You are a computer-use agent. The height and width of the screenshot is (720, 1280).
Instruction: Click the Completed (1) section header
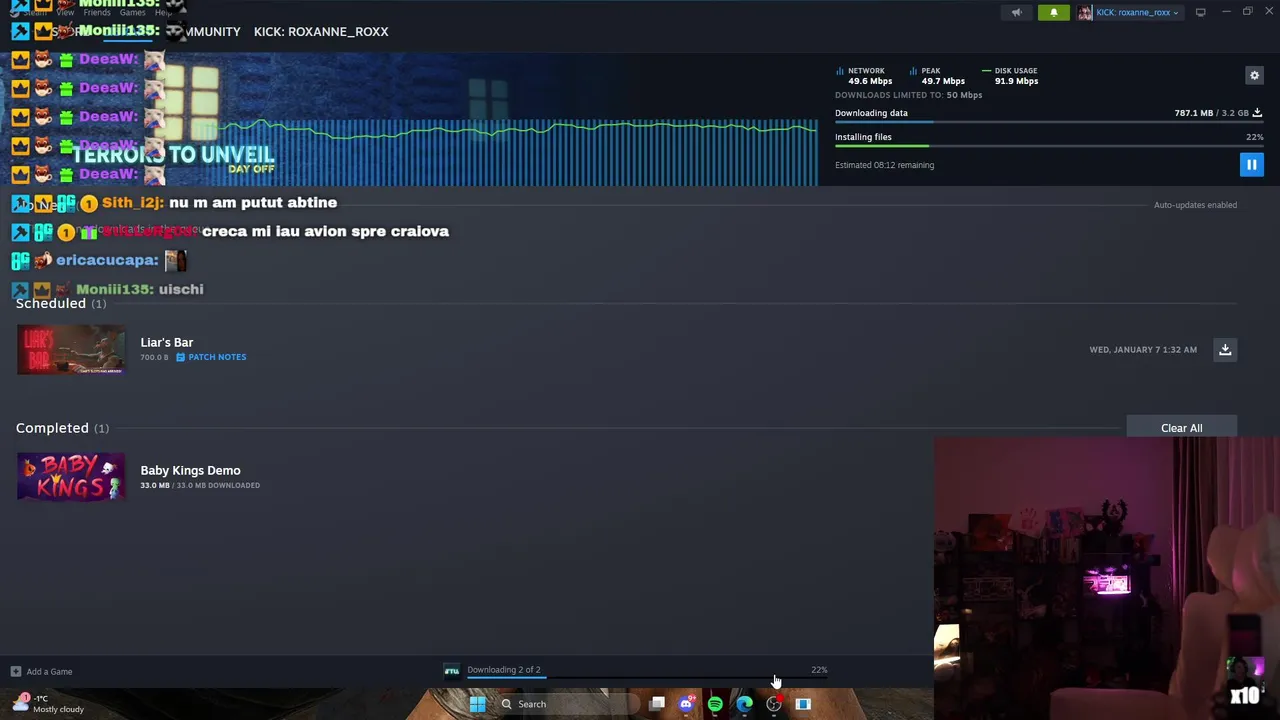click(x=62, y=428)
